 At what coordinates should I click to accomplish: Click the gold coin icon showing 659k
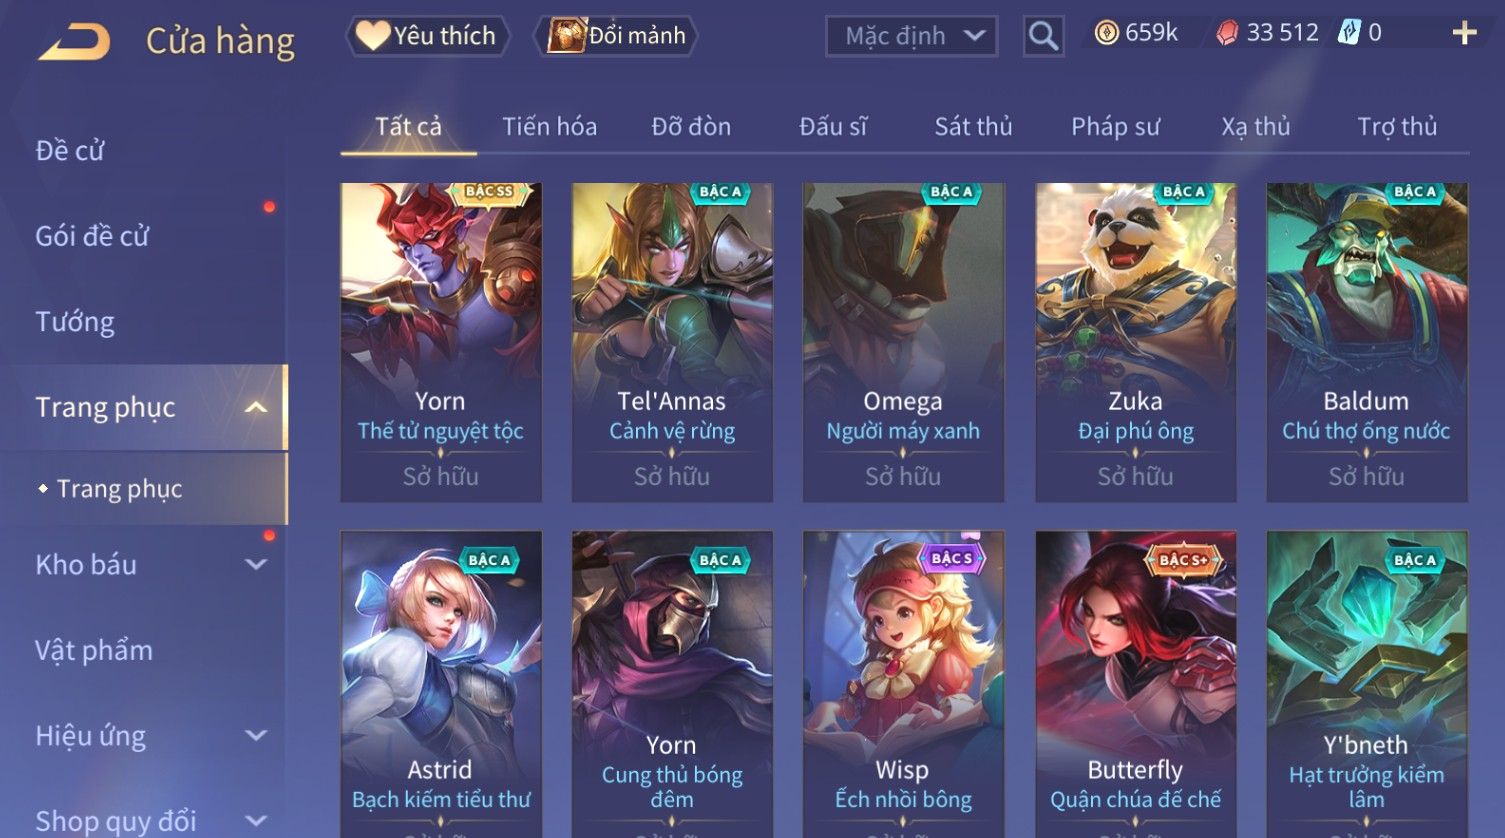pos(1106,33)
